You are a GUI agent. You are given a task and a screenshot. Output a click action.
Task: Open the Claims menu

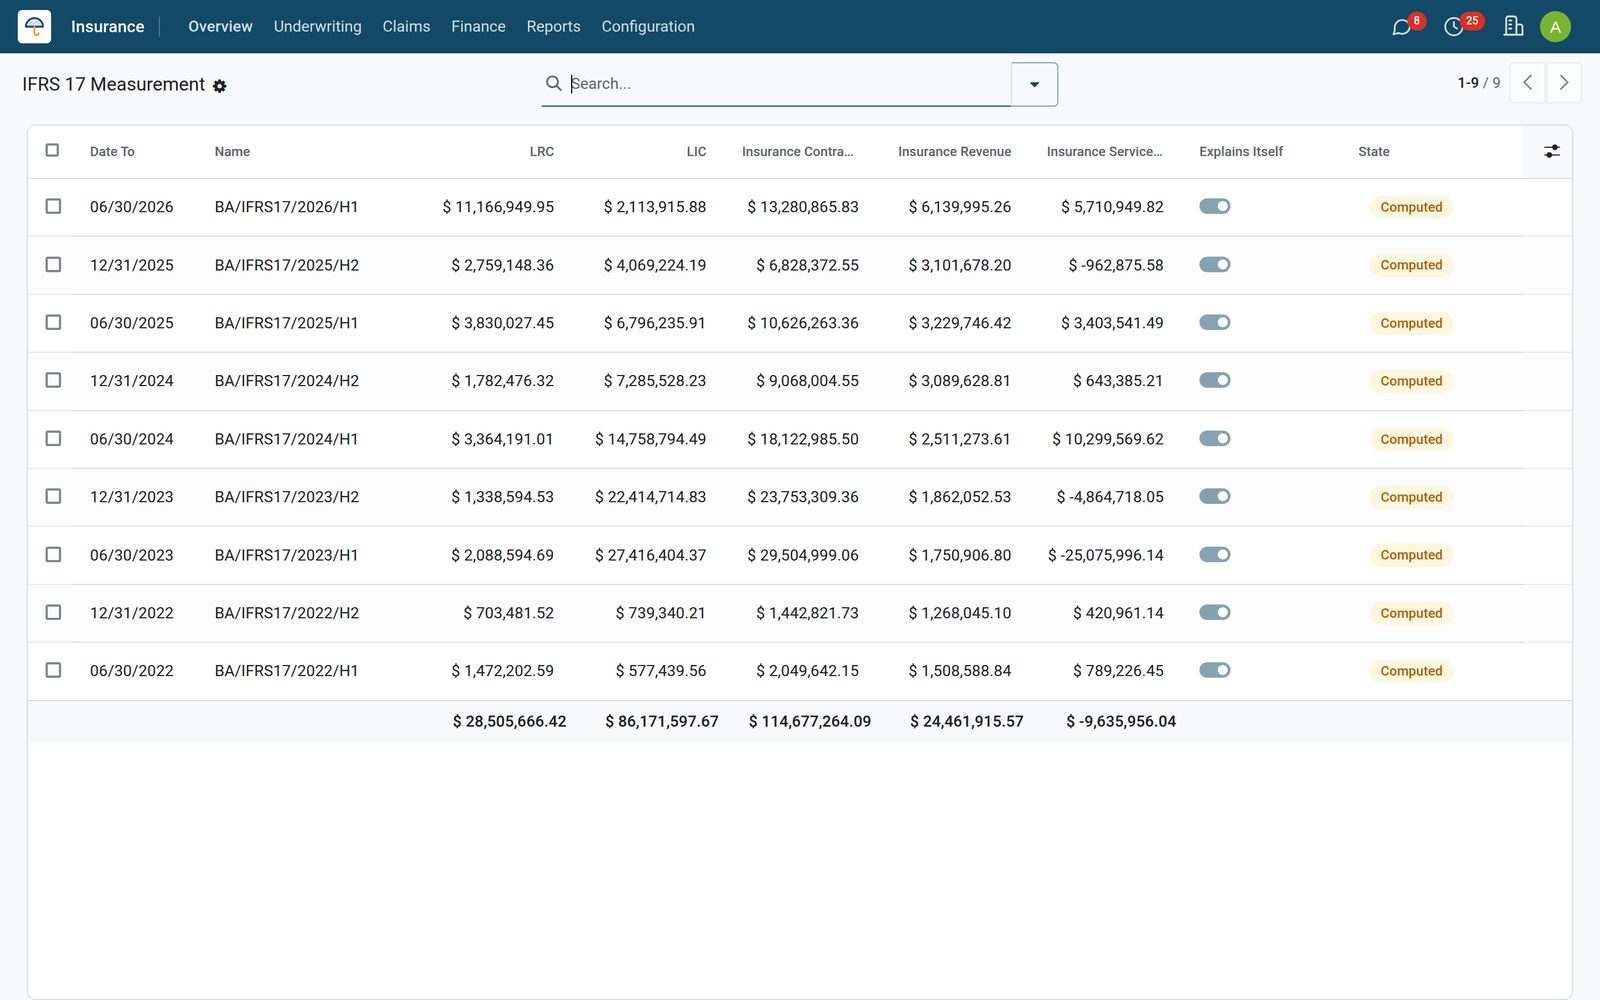[406, 27]
